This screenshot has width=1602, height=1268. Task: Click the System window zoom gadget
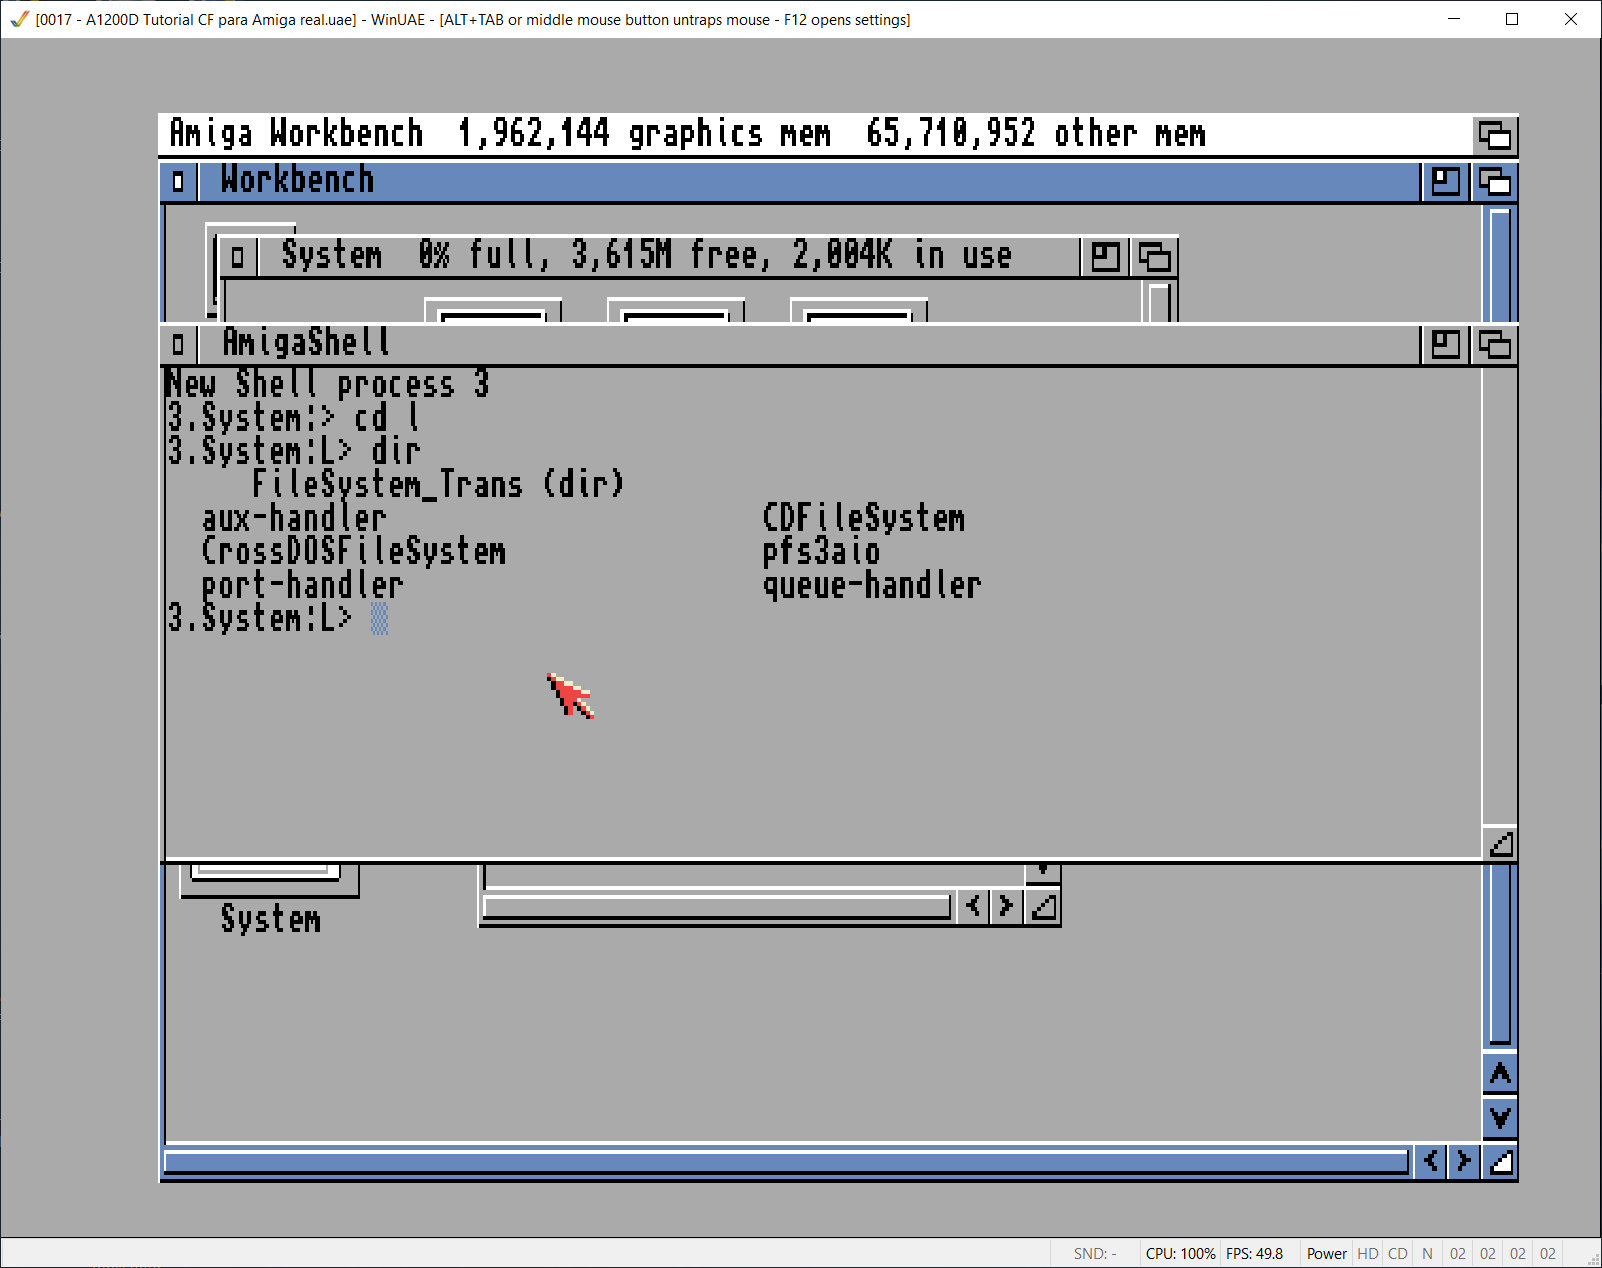click(1105, 257)
